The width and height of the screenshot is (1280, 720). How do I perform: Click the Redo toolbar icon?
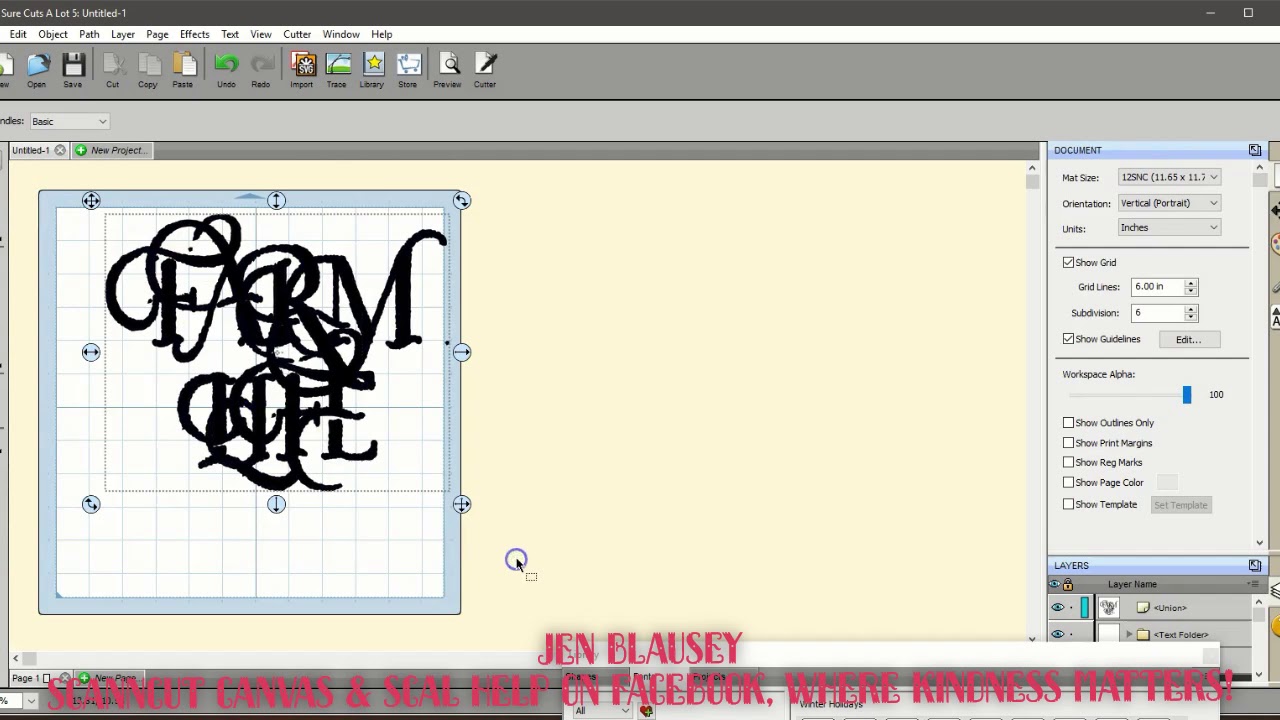(x=261, y=71)
